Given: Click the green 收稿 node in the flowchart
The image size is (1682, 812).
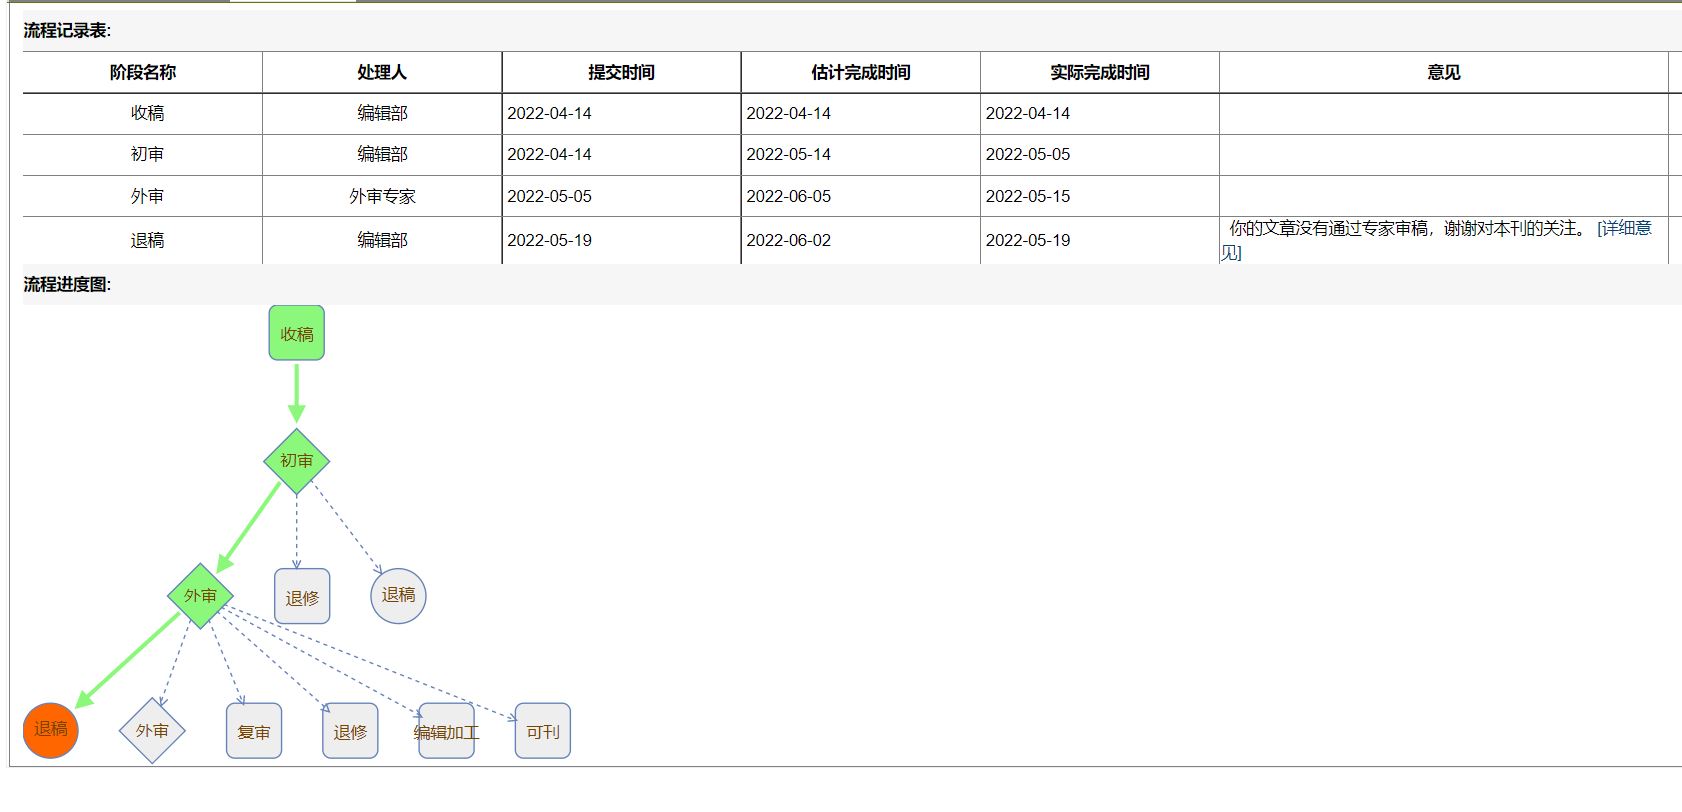Looking at the screenshot, I should tap(296, 333).
